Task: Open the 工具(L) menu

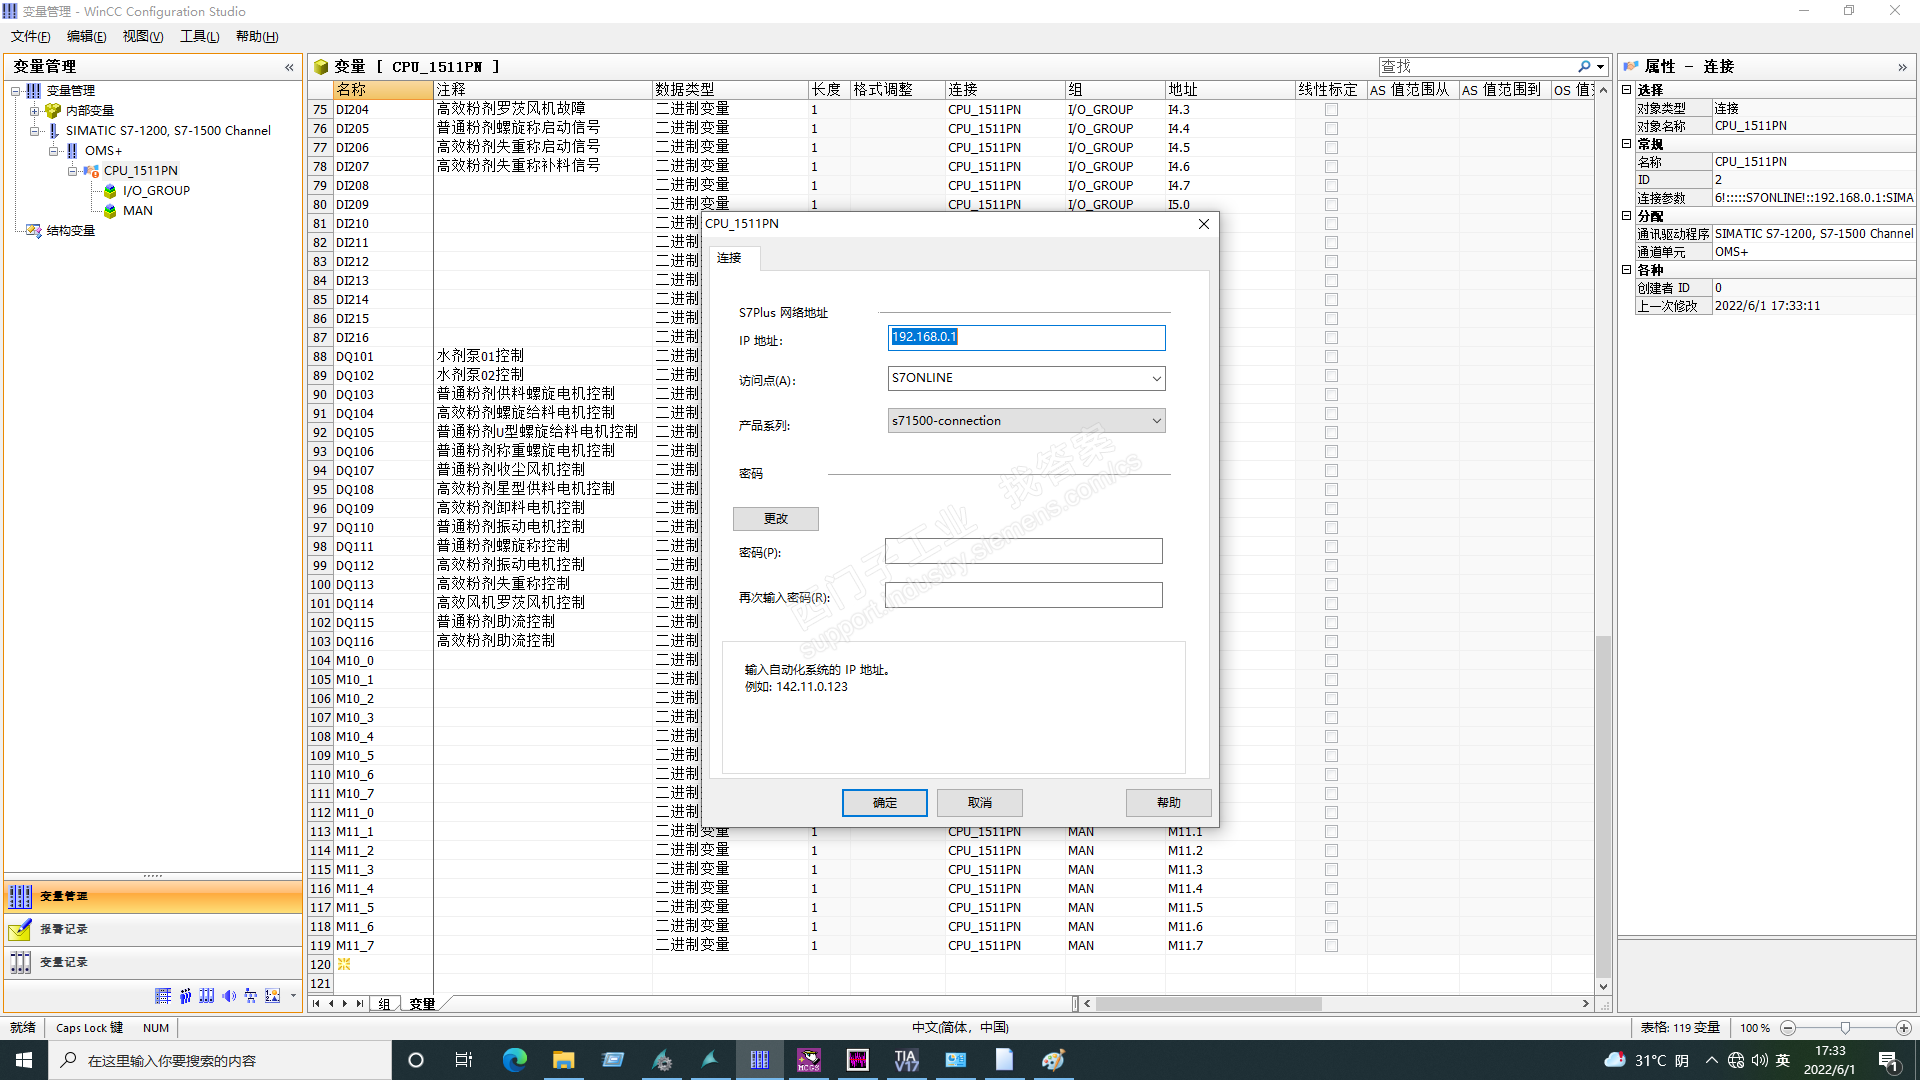Action: pos(199,36)
